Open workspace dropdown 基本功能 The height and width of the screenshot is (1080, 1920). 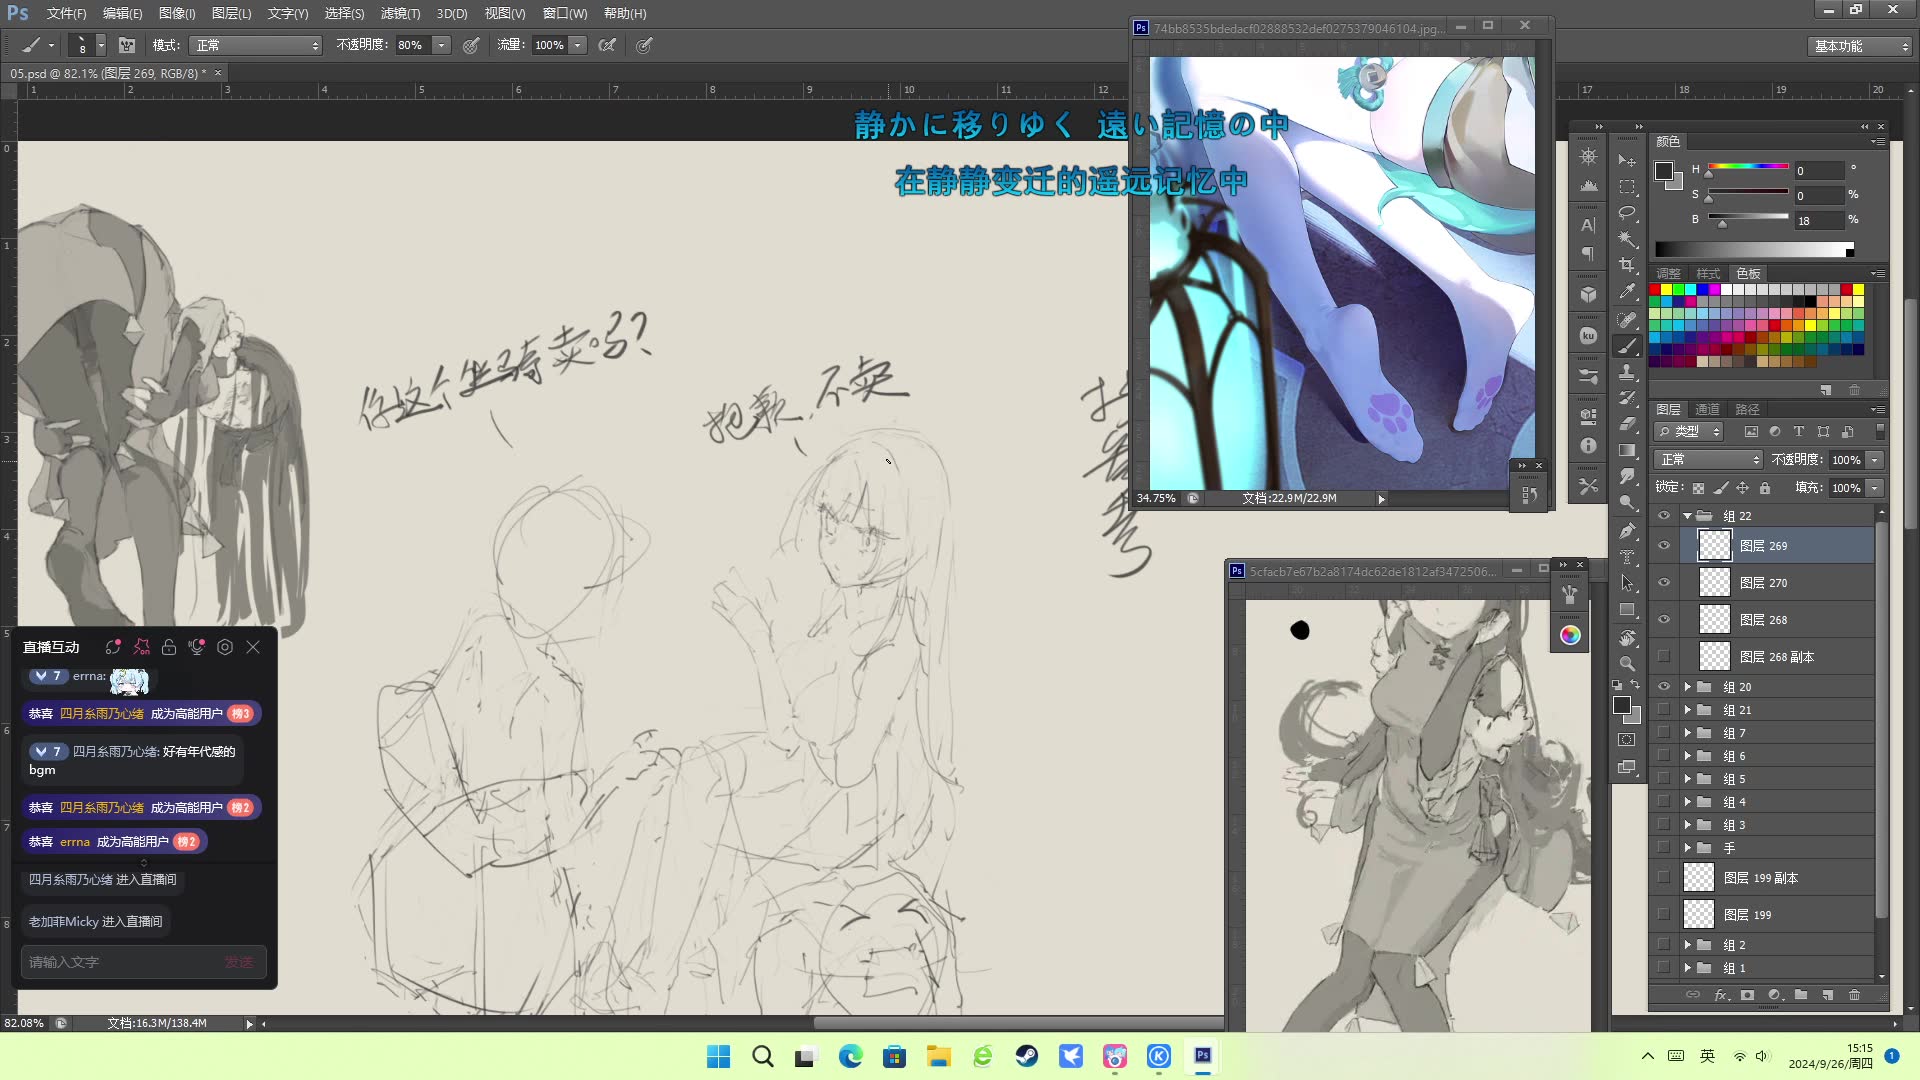coord(1861,46)
